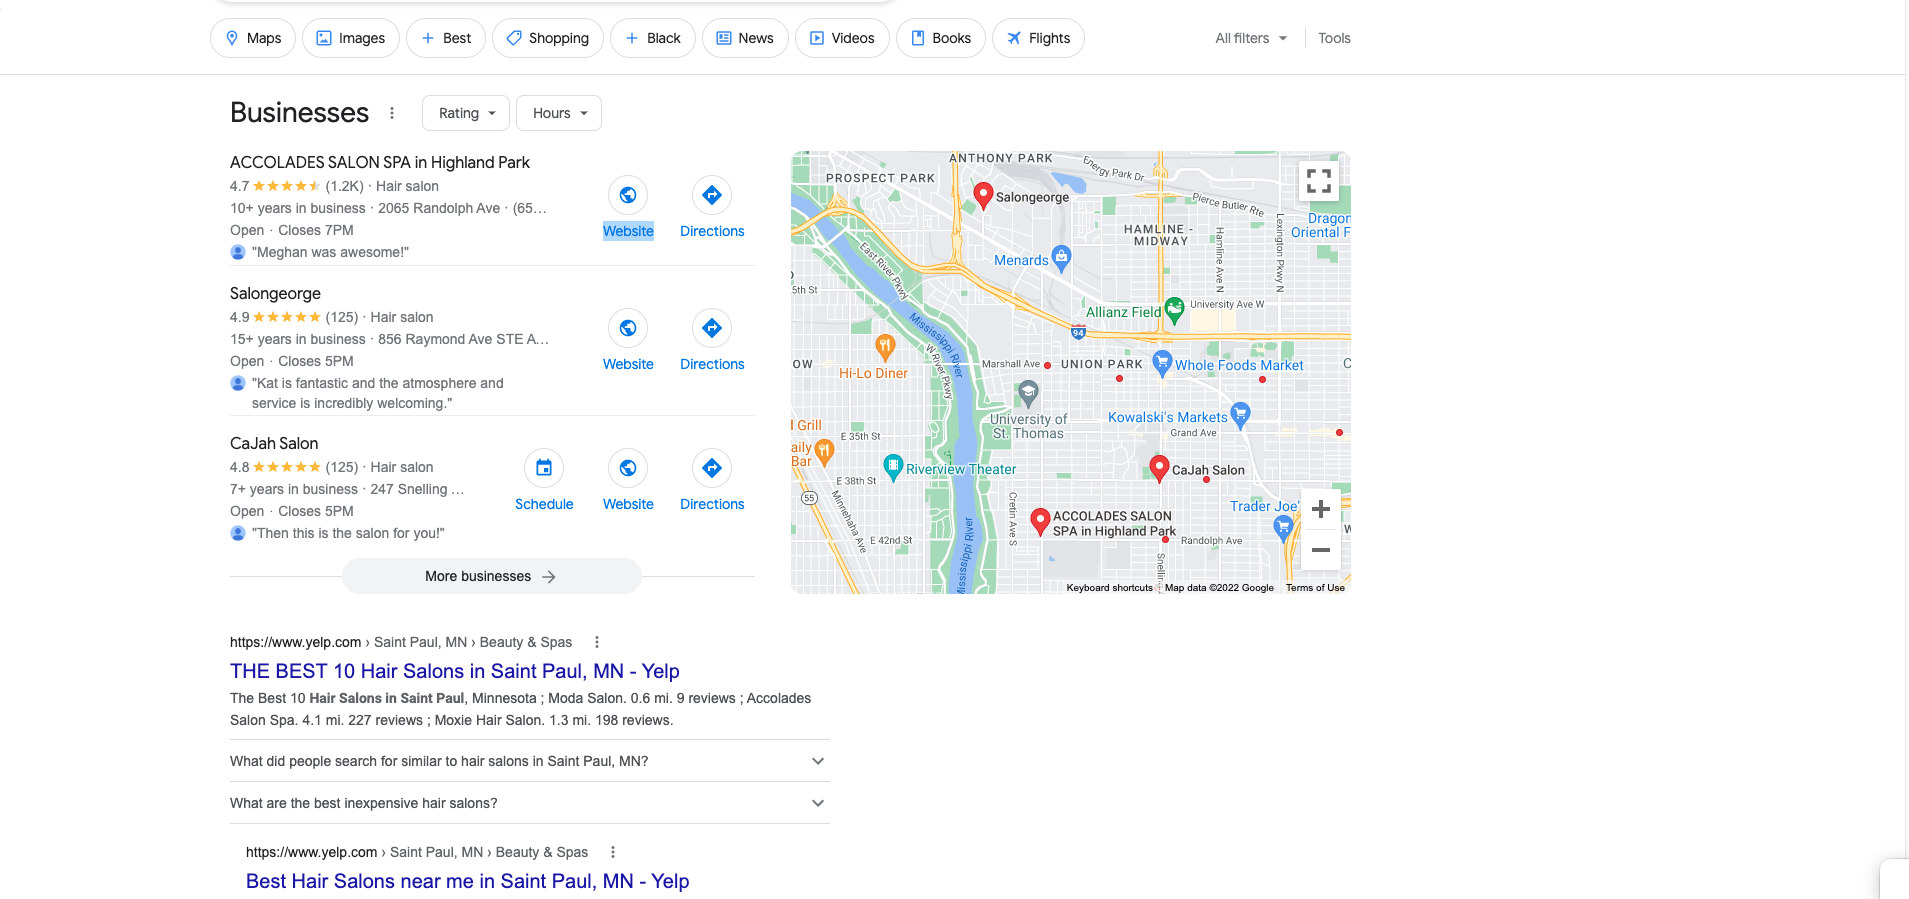Zoom in on the map
Image resolution: width=1909 pixels, height=899 pixels.
pyautogui.click(x=1321, y=509)
